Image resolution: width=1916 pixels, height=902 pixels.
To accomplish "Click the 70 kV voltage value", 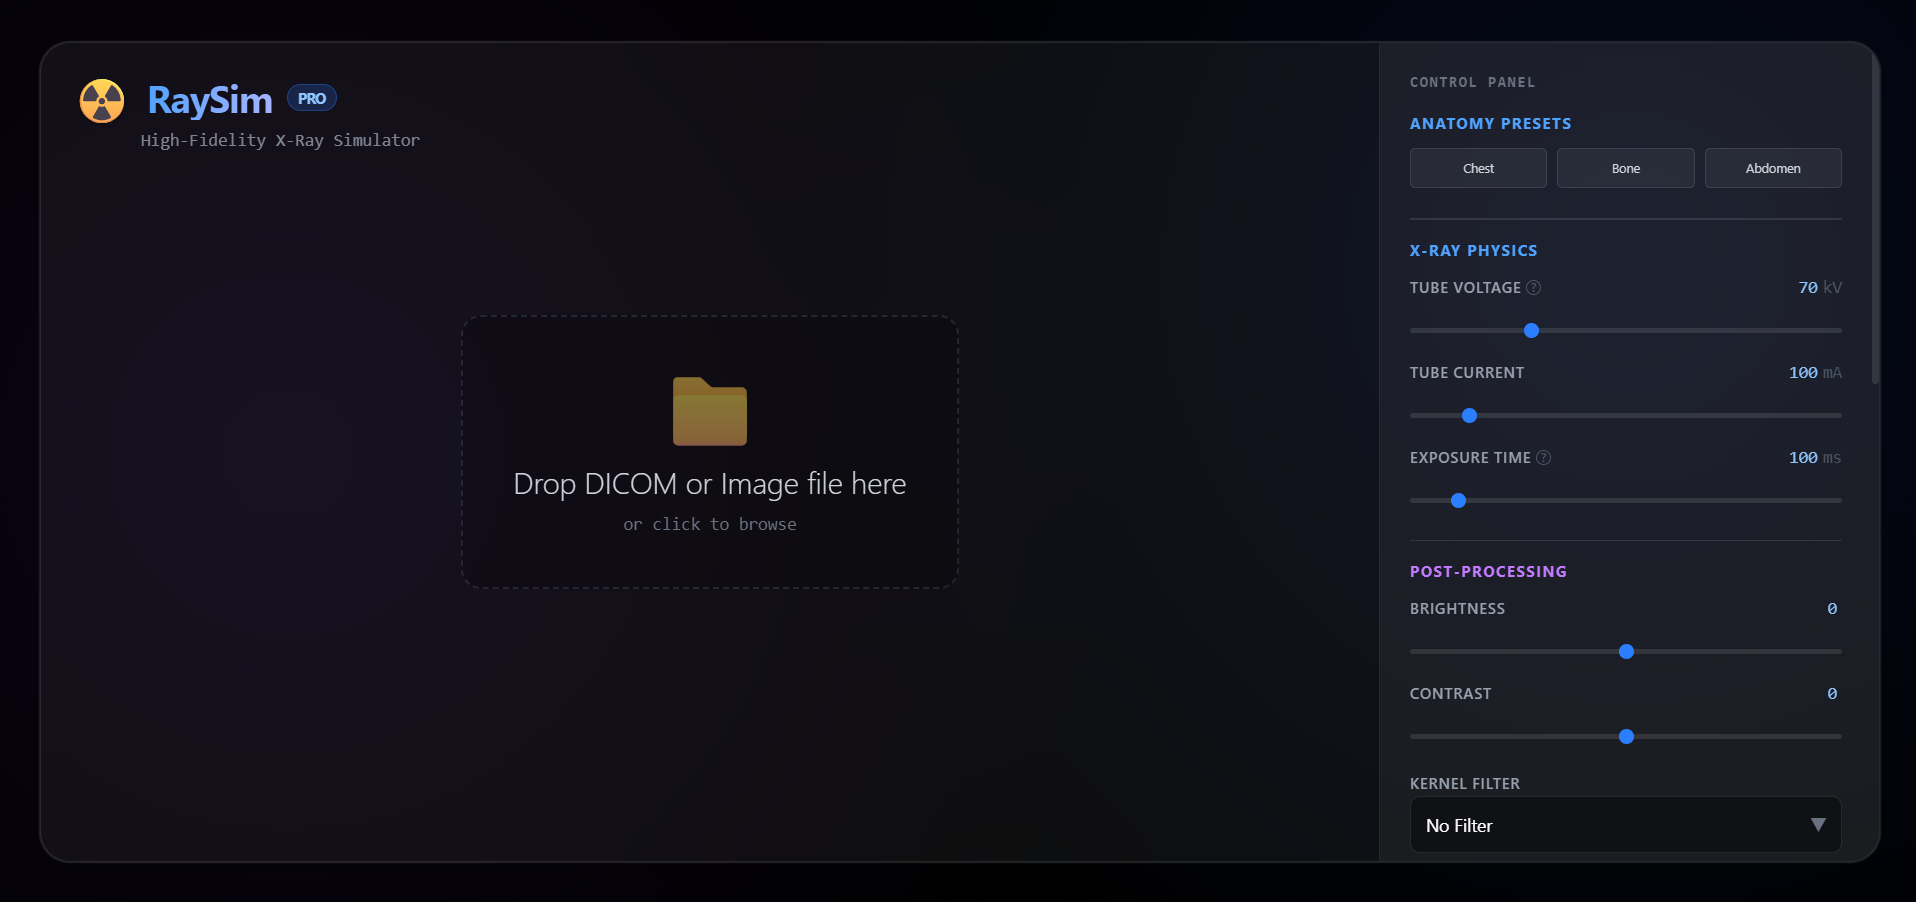I will pos(1819,288).
